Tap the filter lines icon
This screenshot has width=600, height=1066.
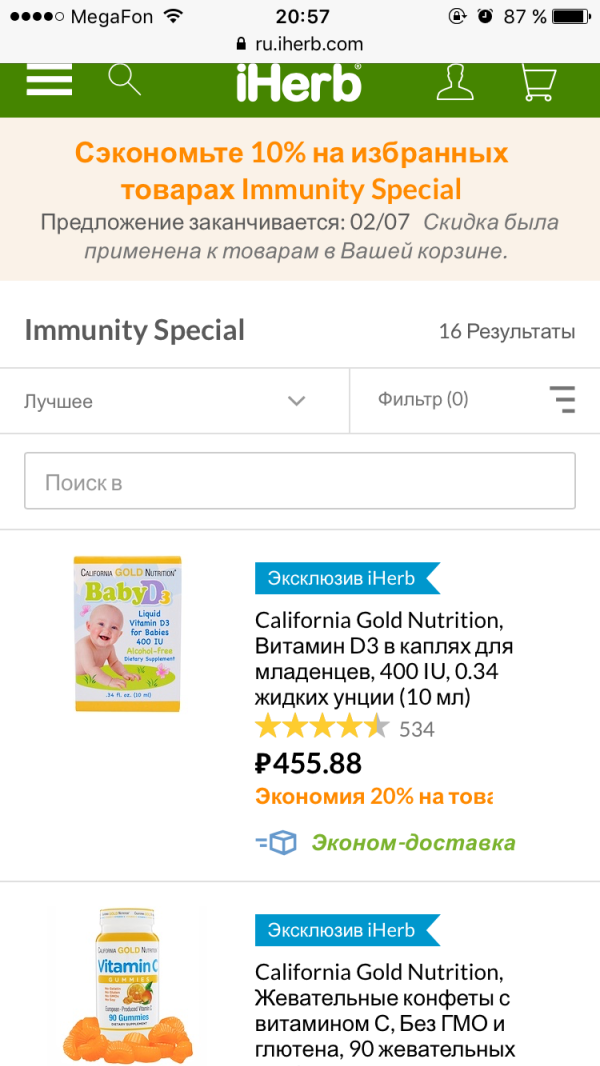[564, 399]
